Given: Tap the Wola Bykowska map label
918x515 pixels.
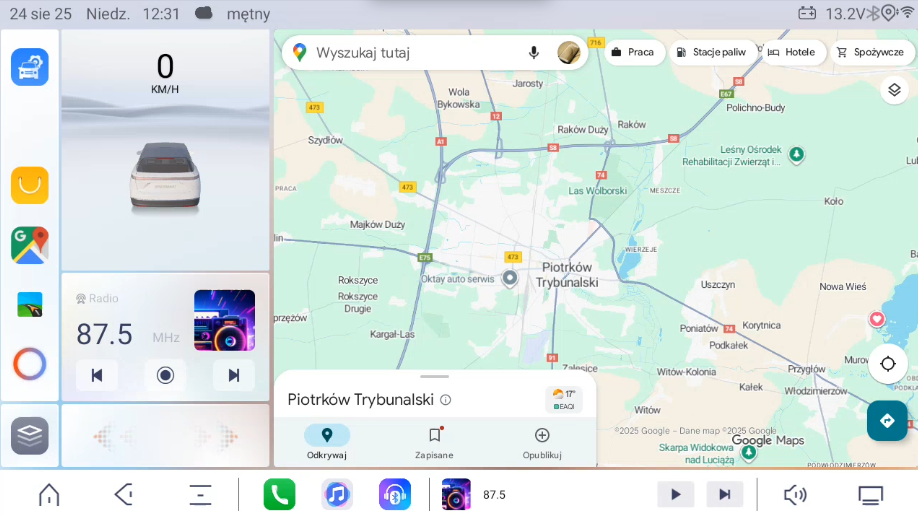Looking at the screenshot, I should click(458, 98).
